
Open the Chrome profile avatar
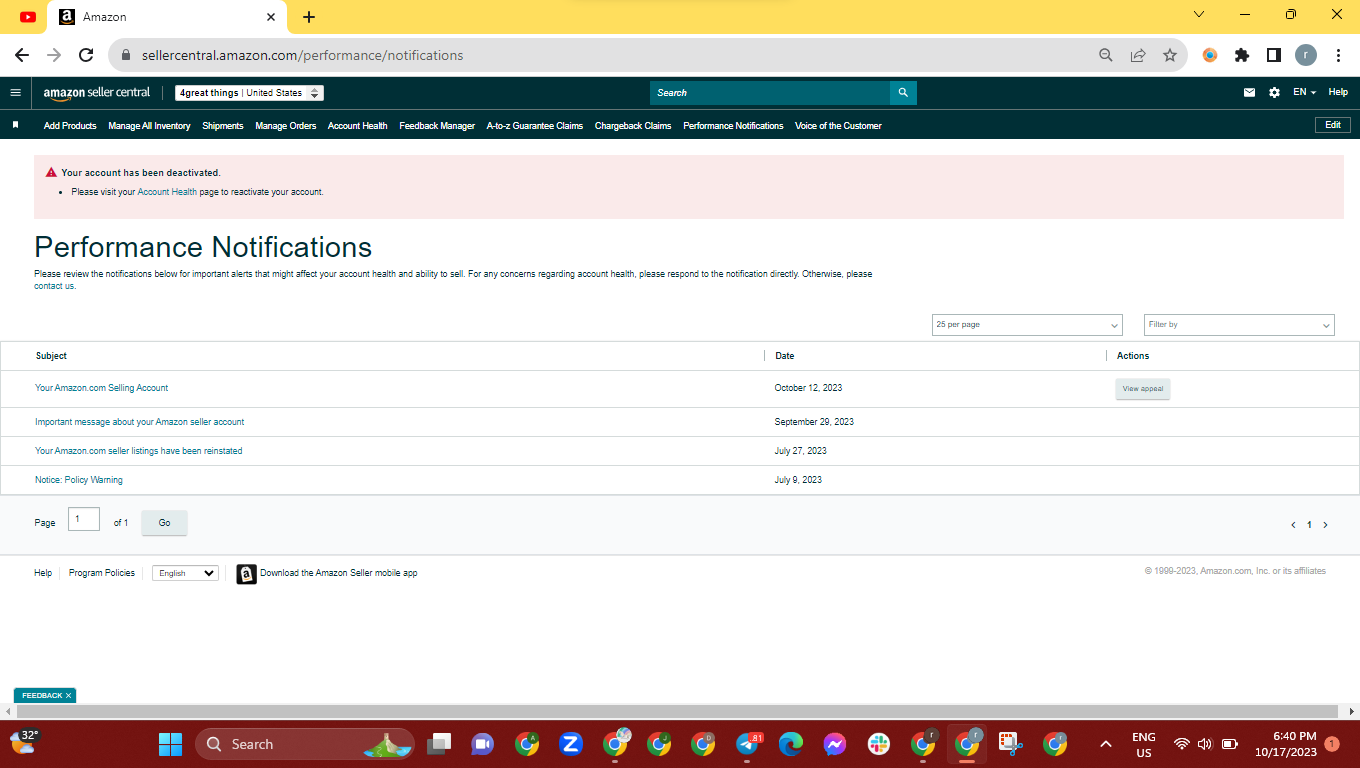[1306, 56]
